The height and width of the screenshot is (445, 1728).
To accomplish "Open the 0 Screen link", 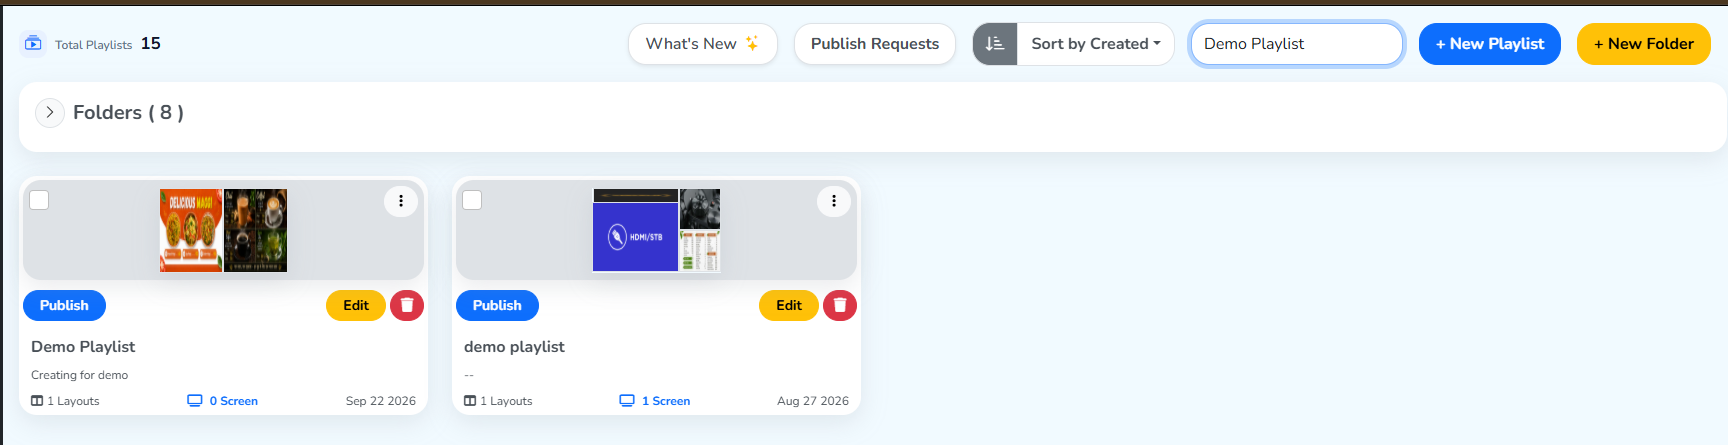I will [234, 401].
